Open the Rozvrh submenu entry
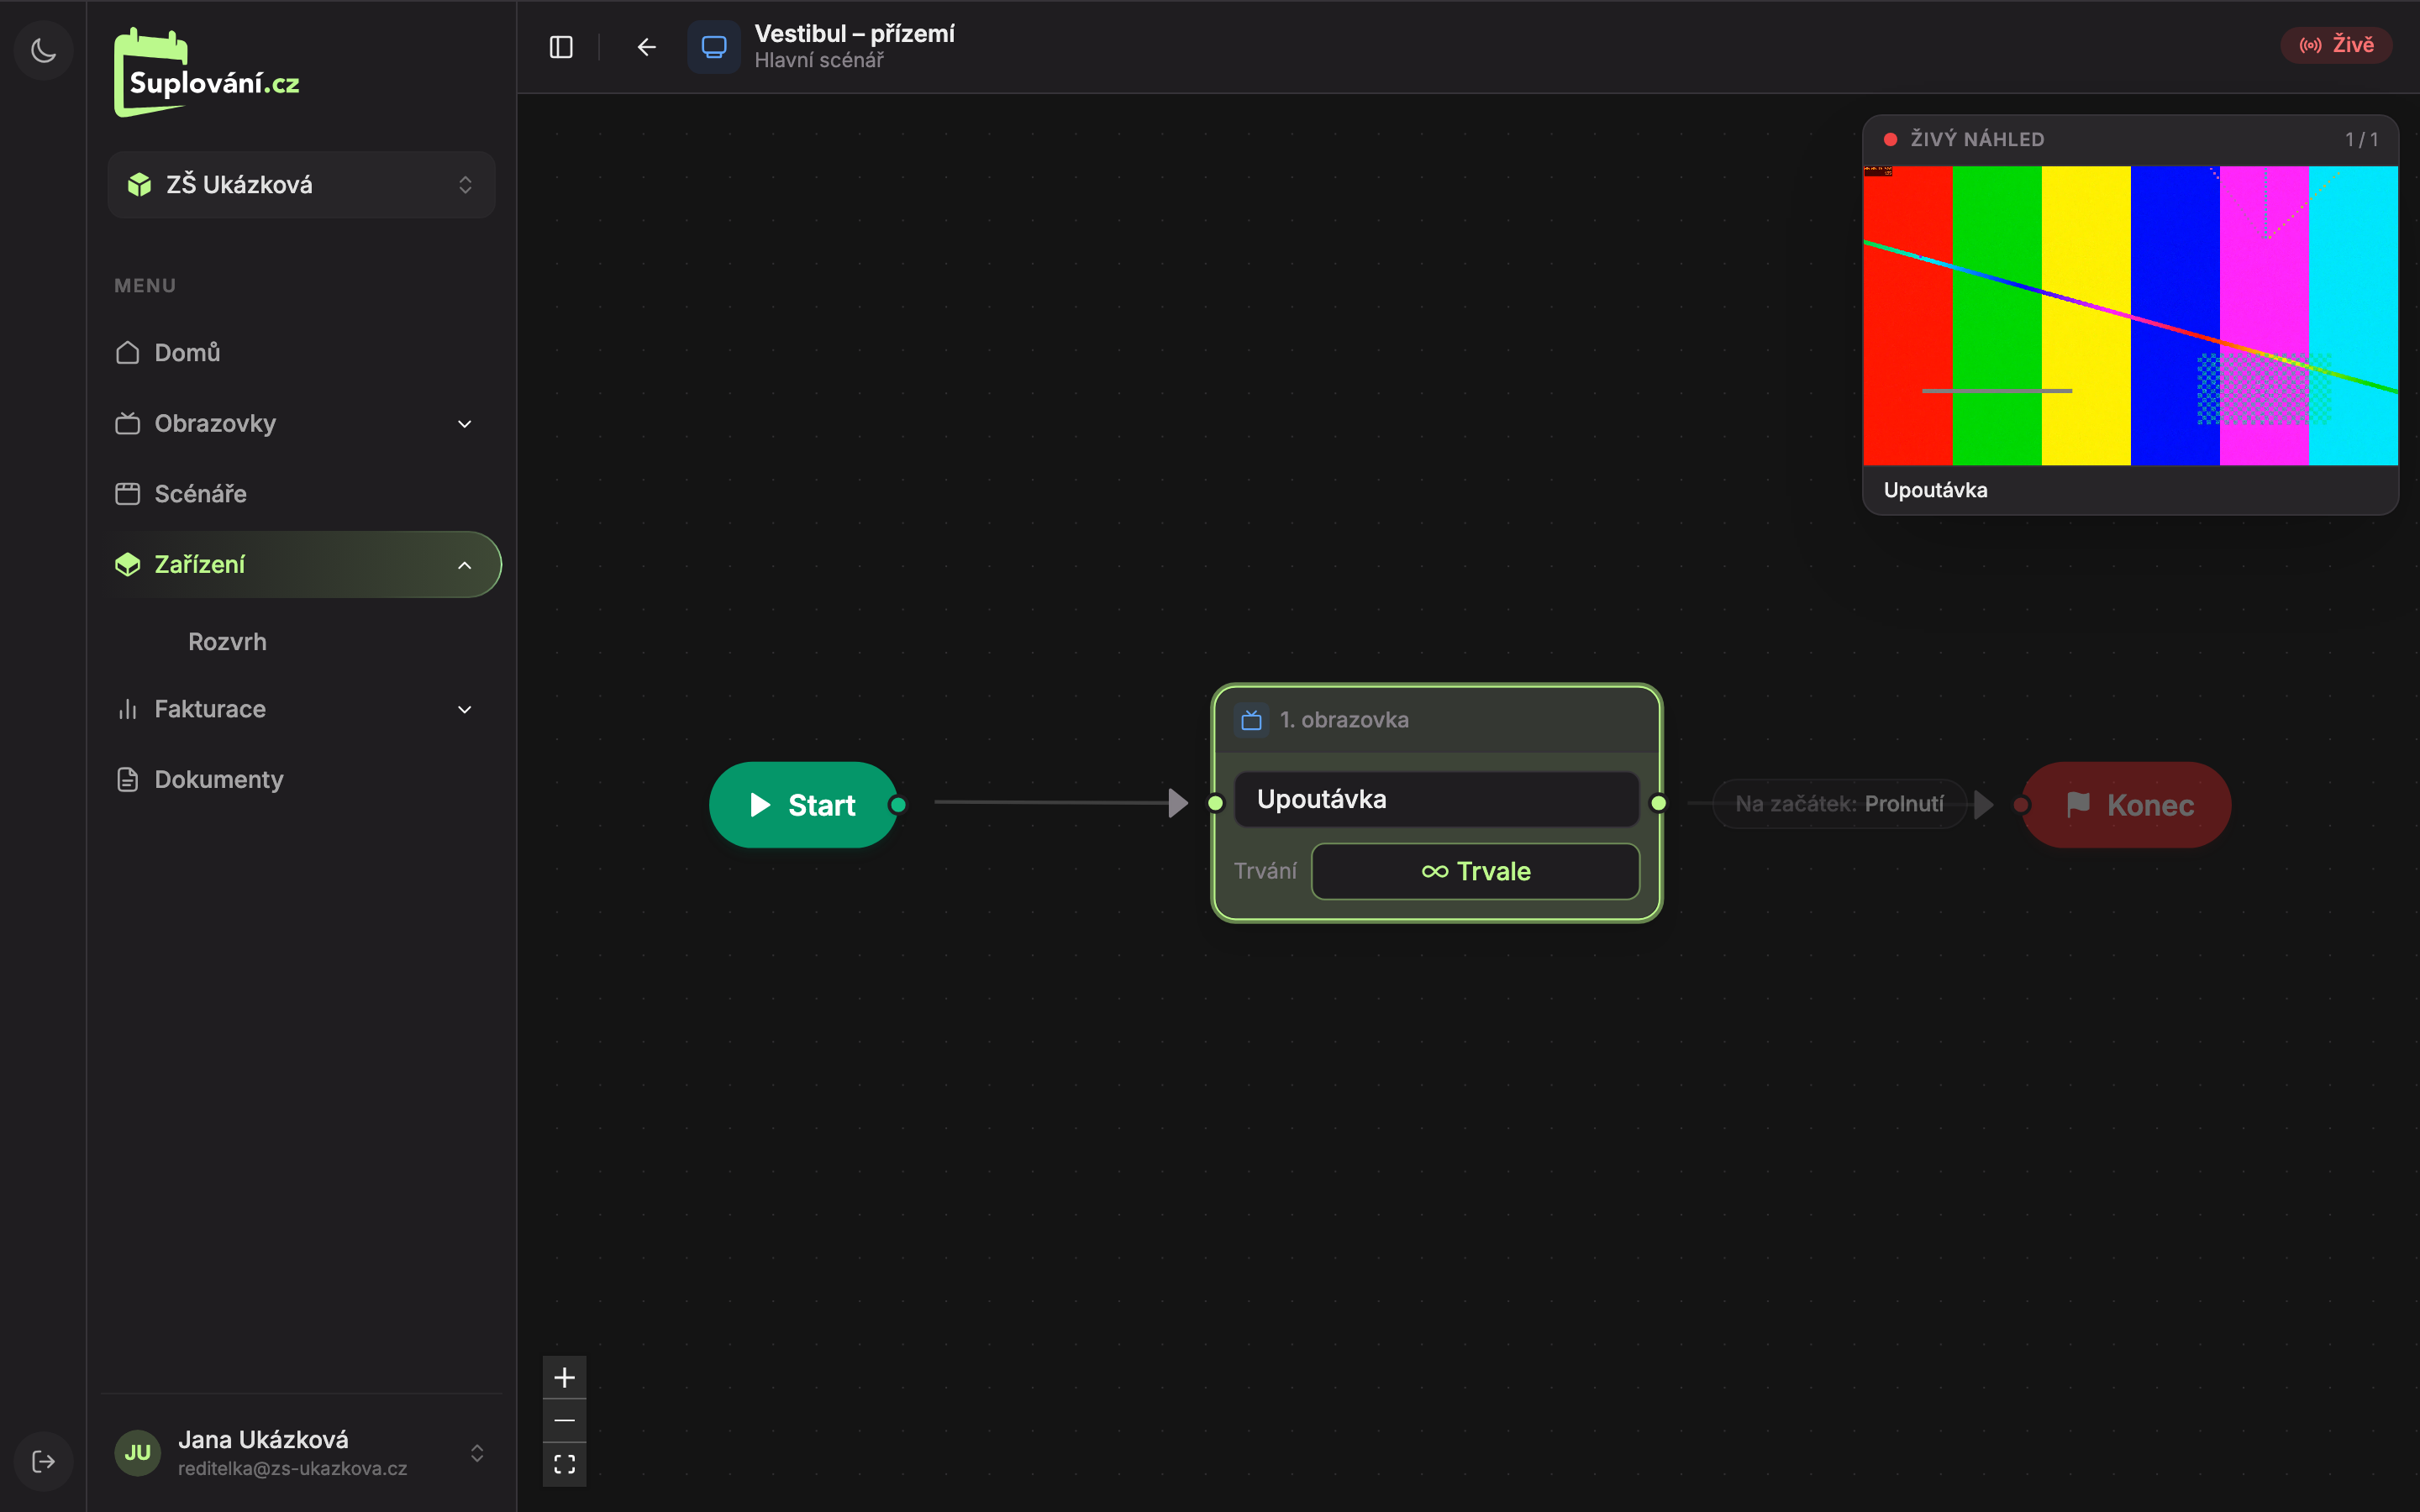Image resolution: width=2420 pixels, height=1512 pixels. [227, 641]
